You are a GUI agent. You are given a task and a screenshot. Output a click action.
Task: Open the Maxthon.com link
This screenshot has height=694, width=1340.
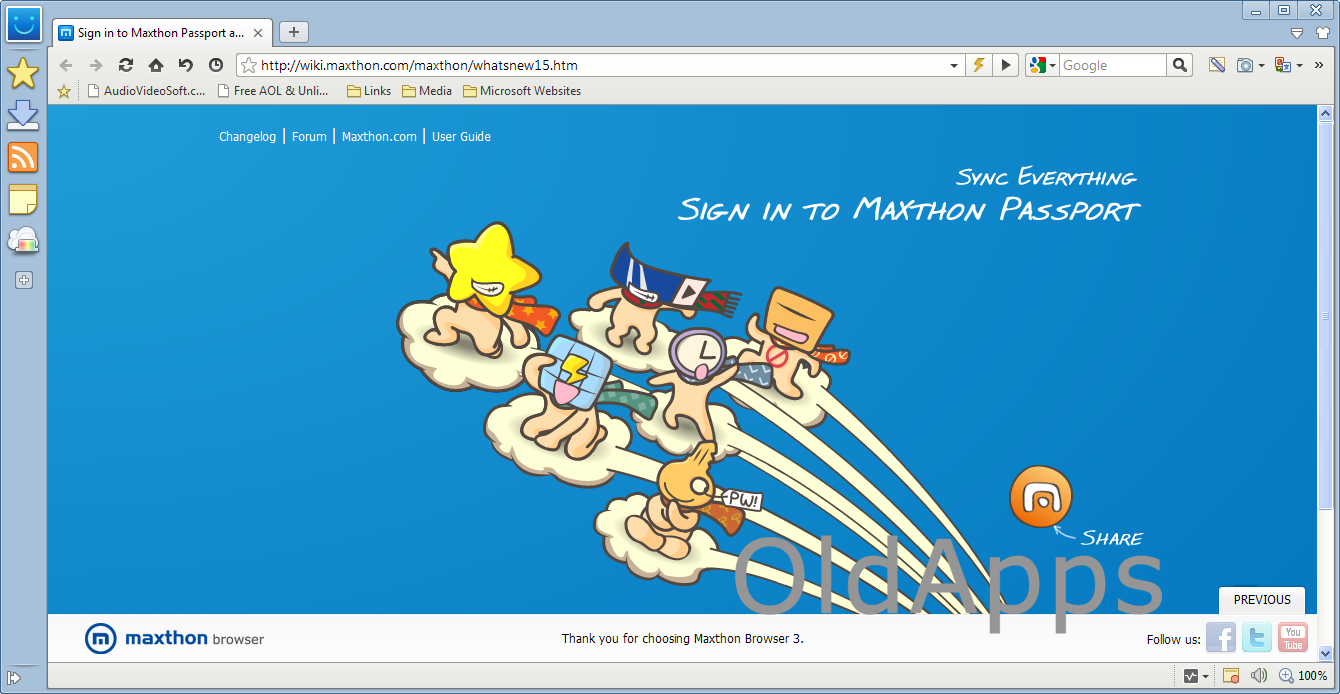[x=379, y=137]
